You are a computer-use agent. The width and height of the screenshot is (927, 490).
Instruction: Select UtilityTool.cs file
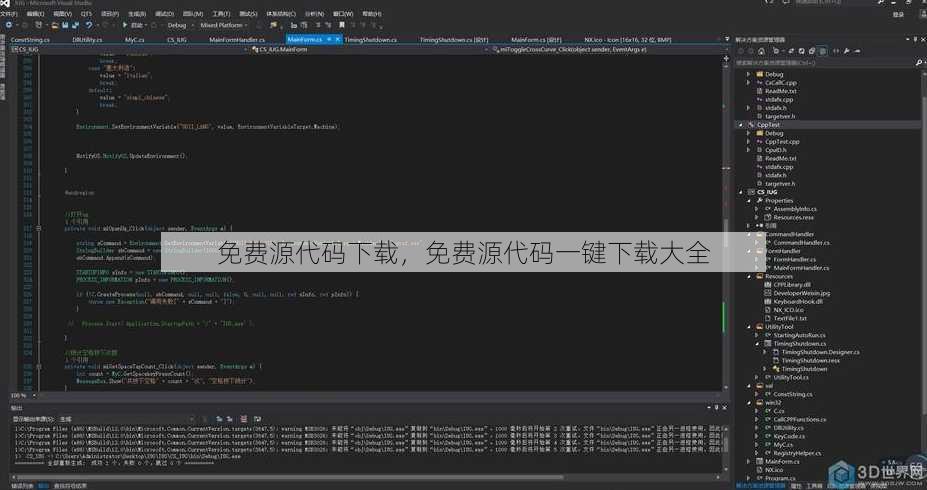coord(791,377)
